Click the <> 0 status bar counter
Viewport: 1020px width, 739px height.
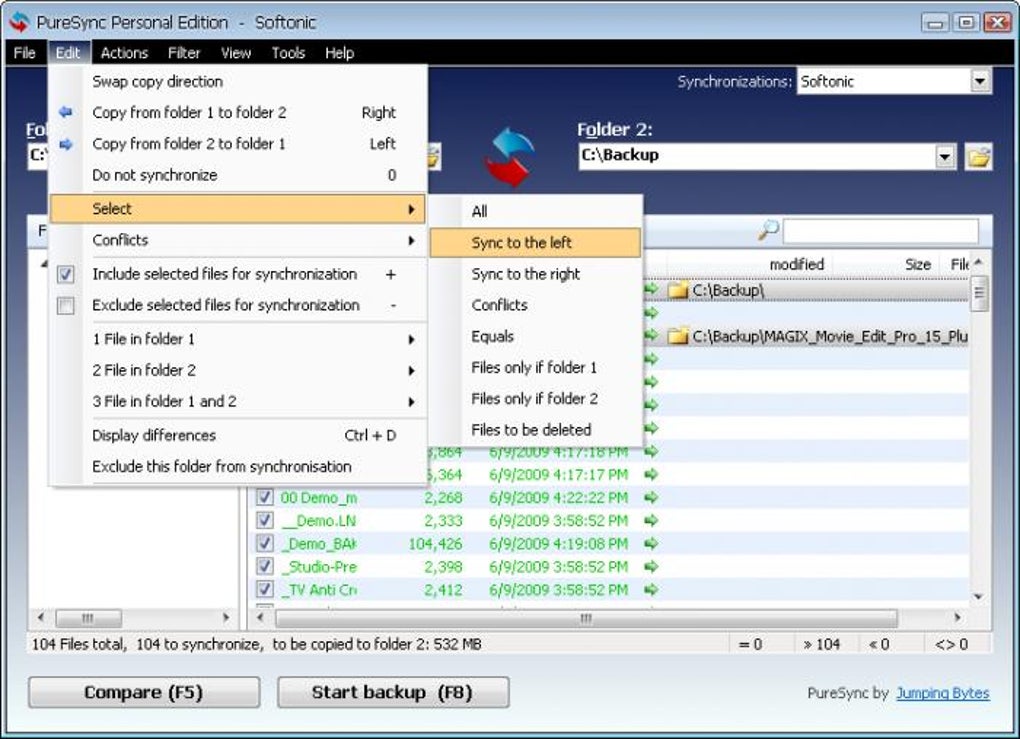tap(951, 644)
